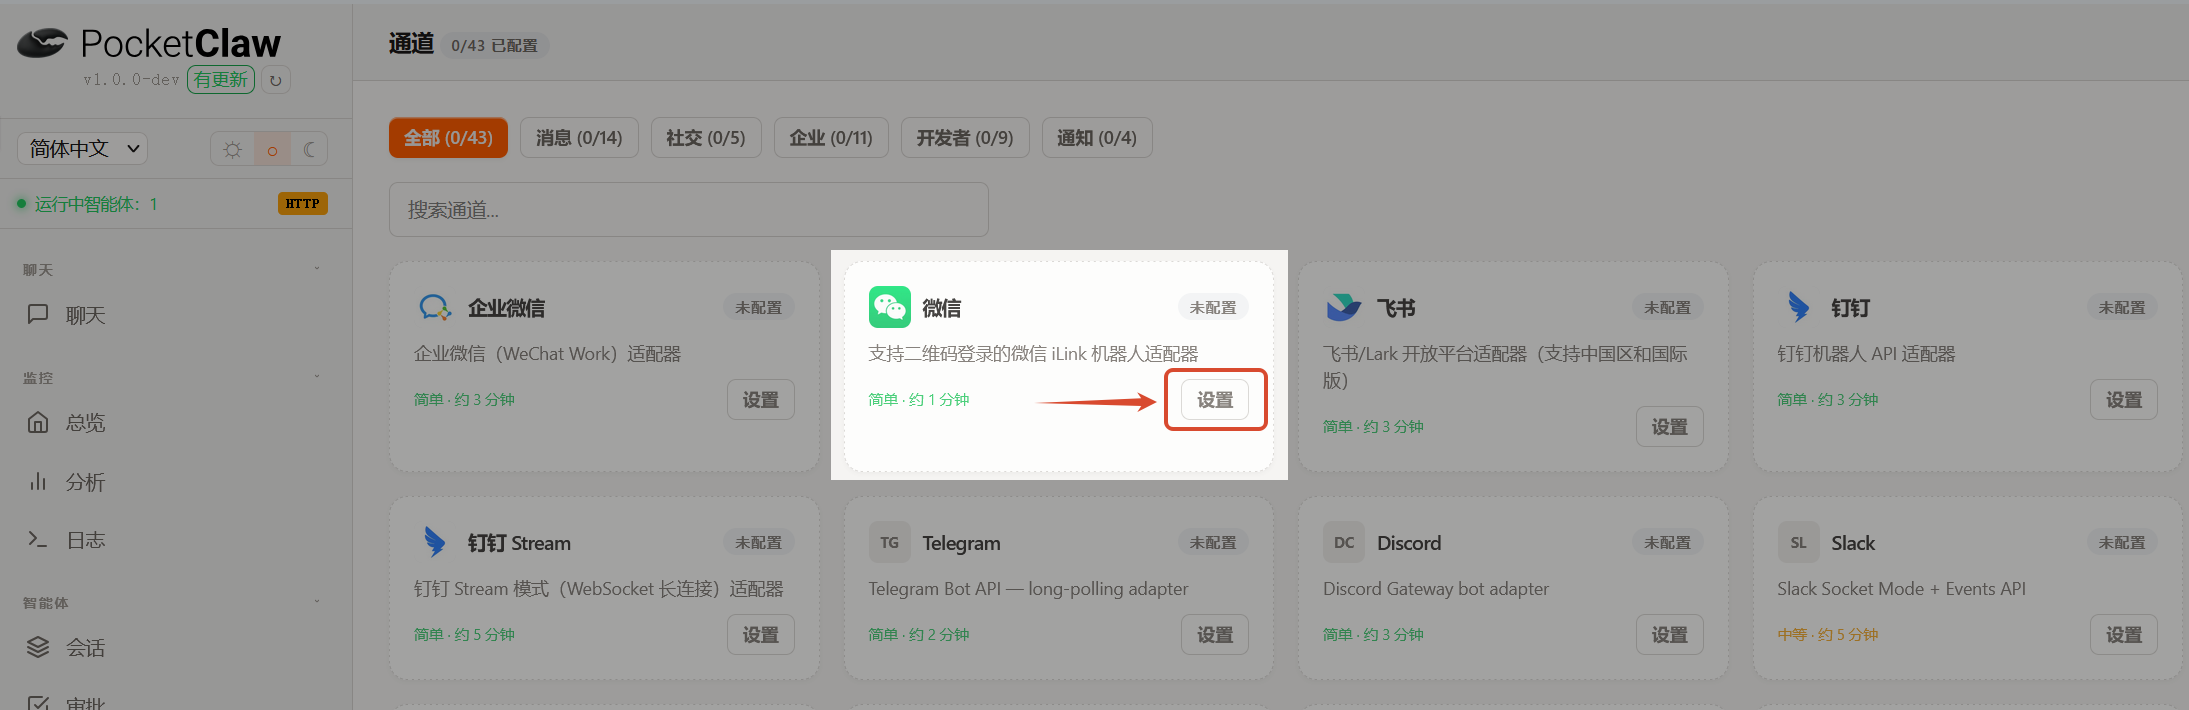
Task: Select the 消息 (0/14) filter tab
Action: 579,138
